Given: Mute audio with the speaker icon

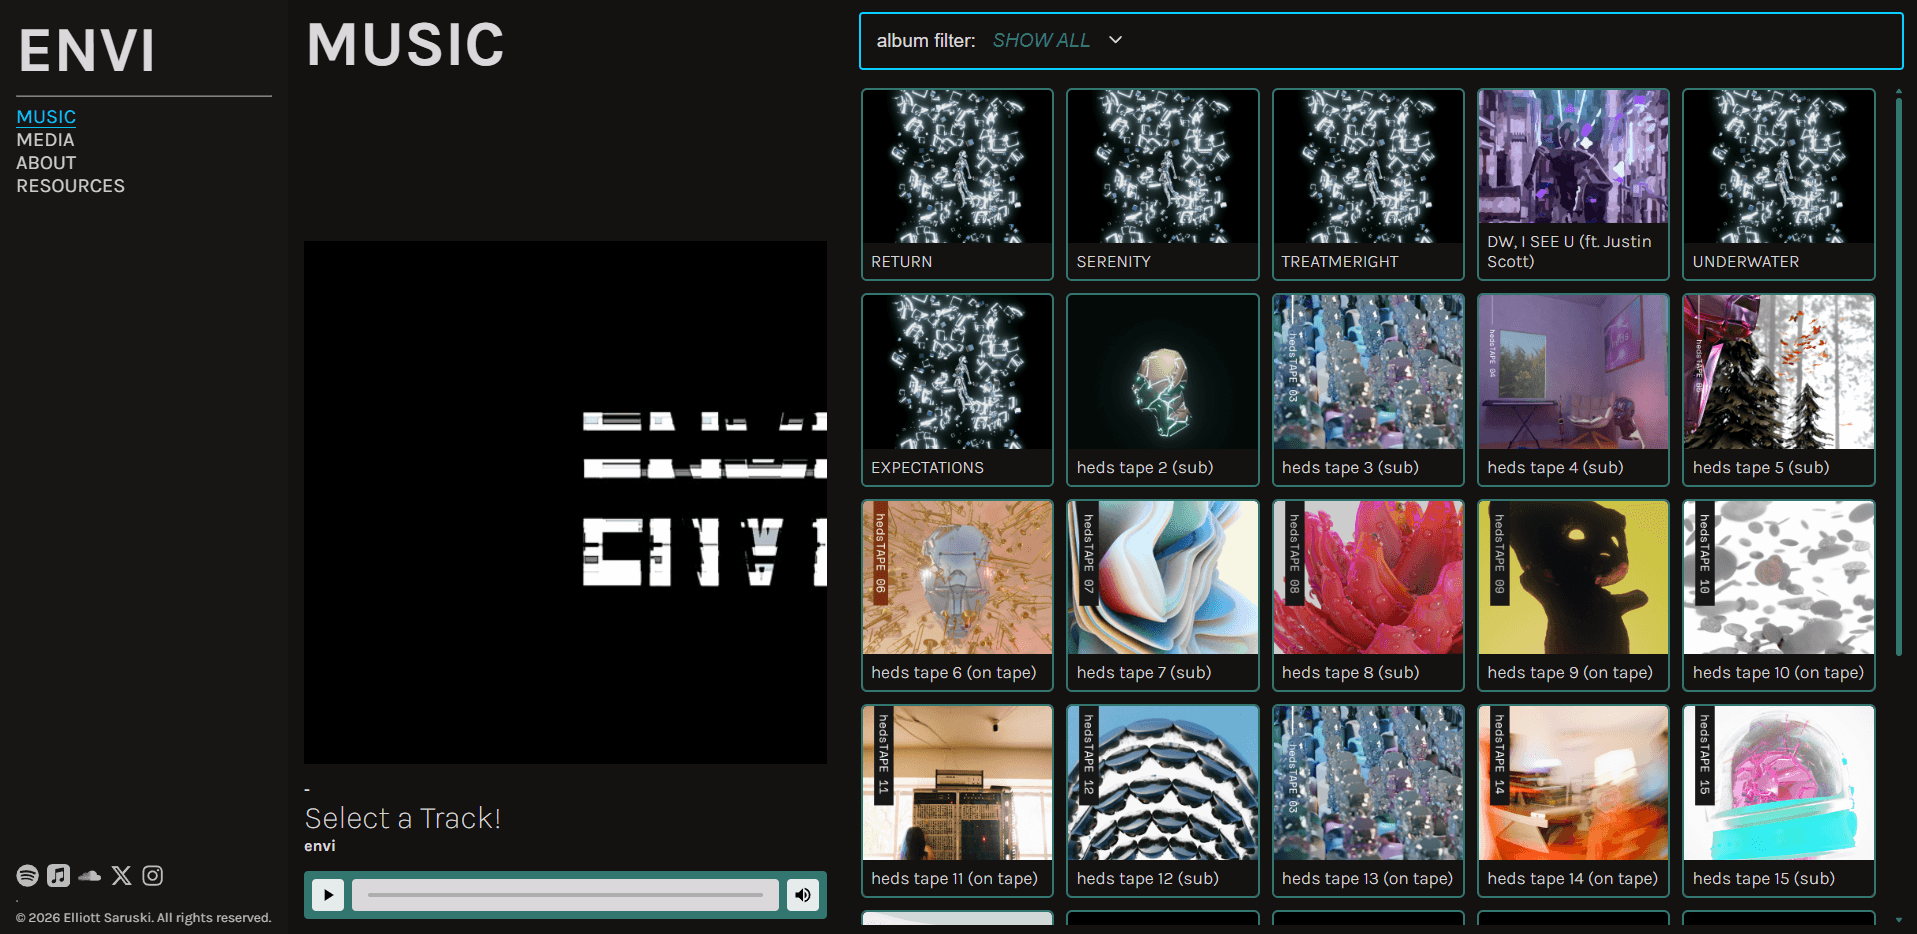Looking at the screenshot, I should pos(802,895).
